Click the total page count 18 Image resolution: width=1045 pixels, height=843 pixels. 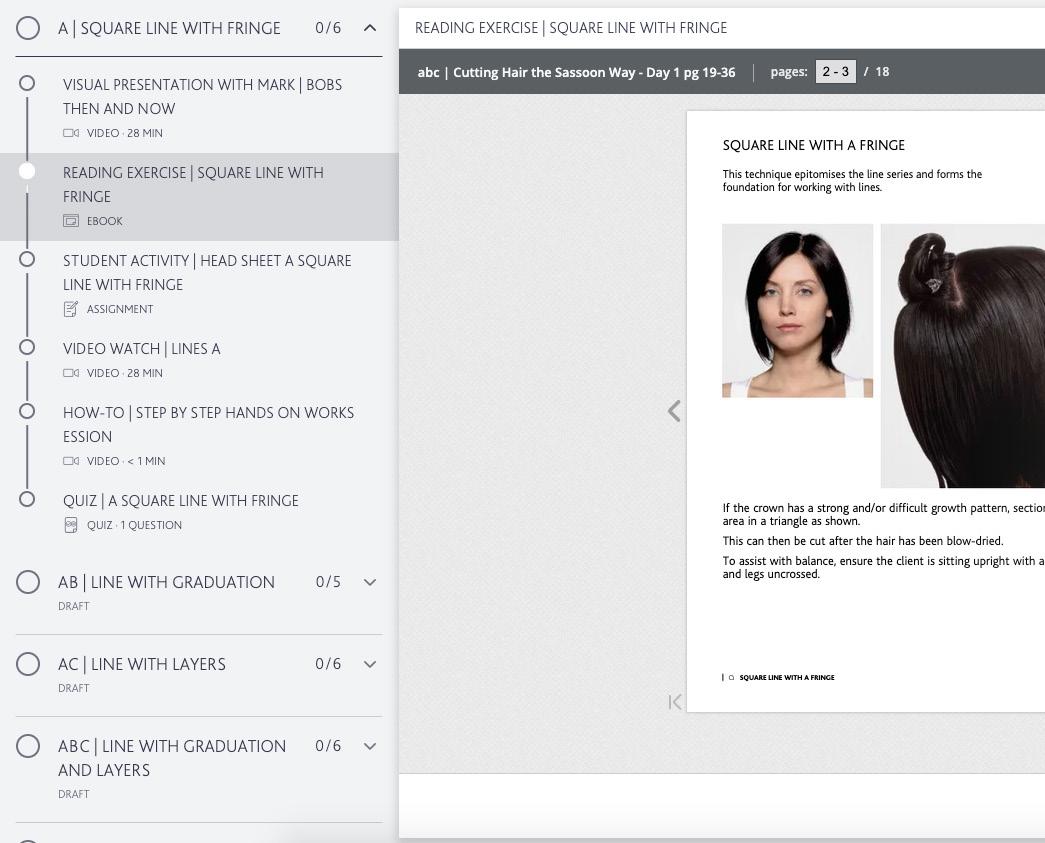click(x=882, y=72)
